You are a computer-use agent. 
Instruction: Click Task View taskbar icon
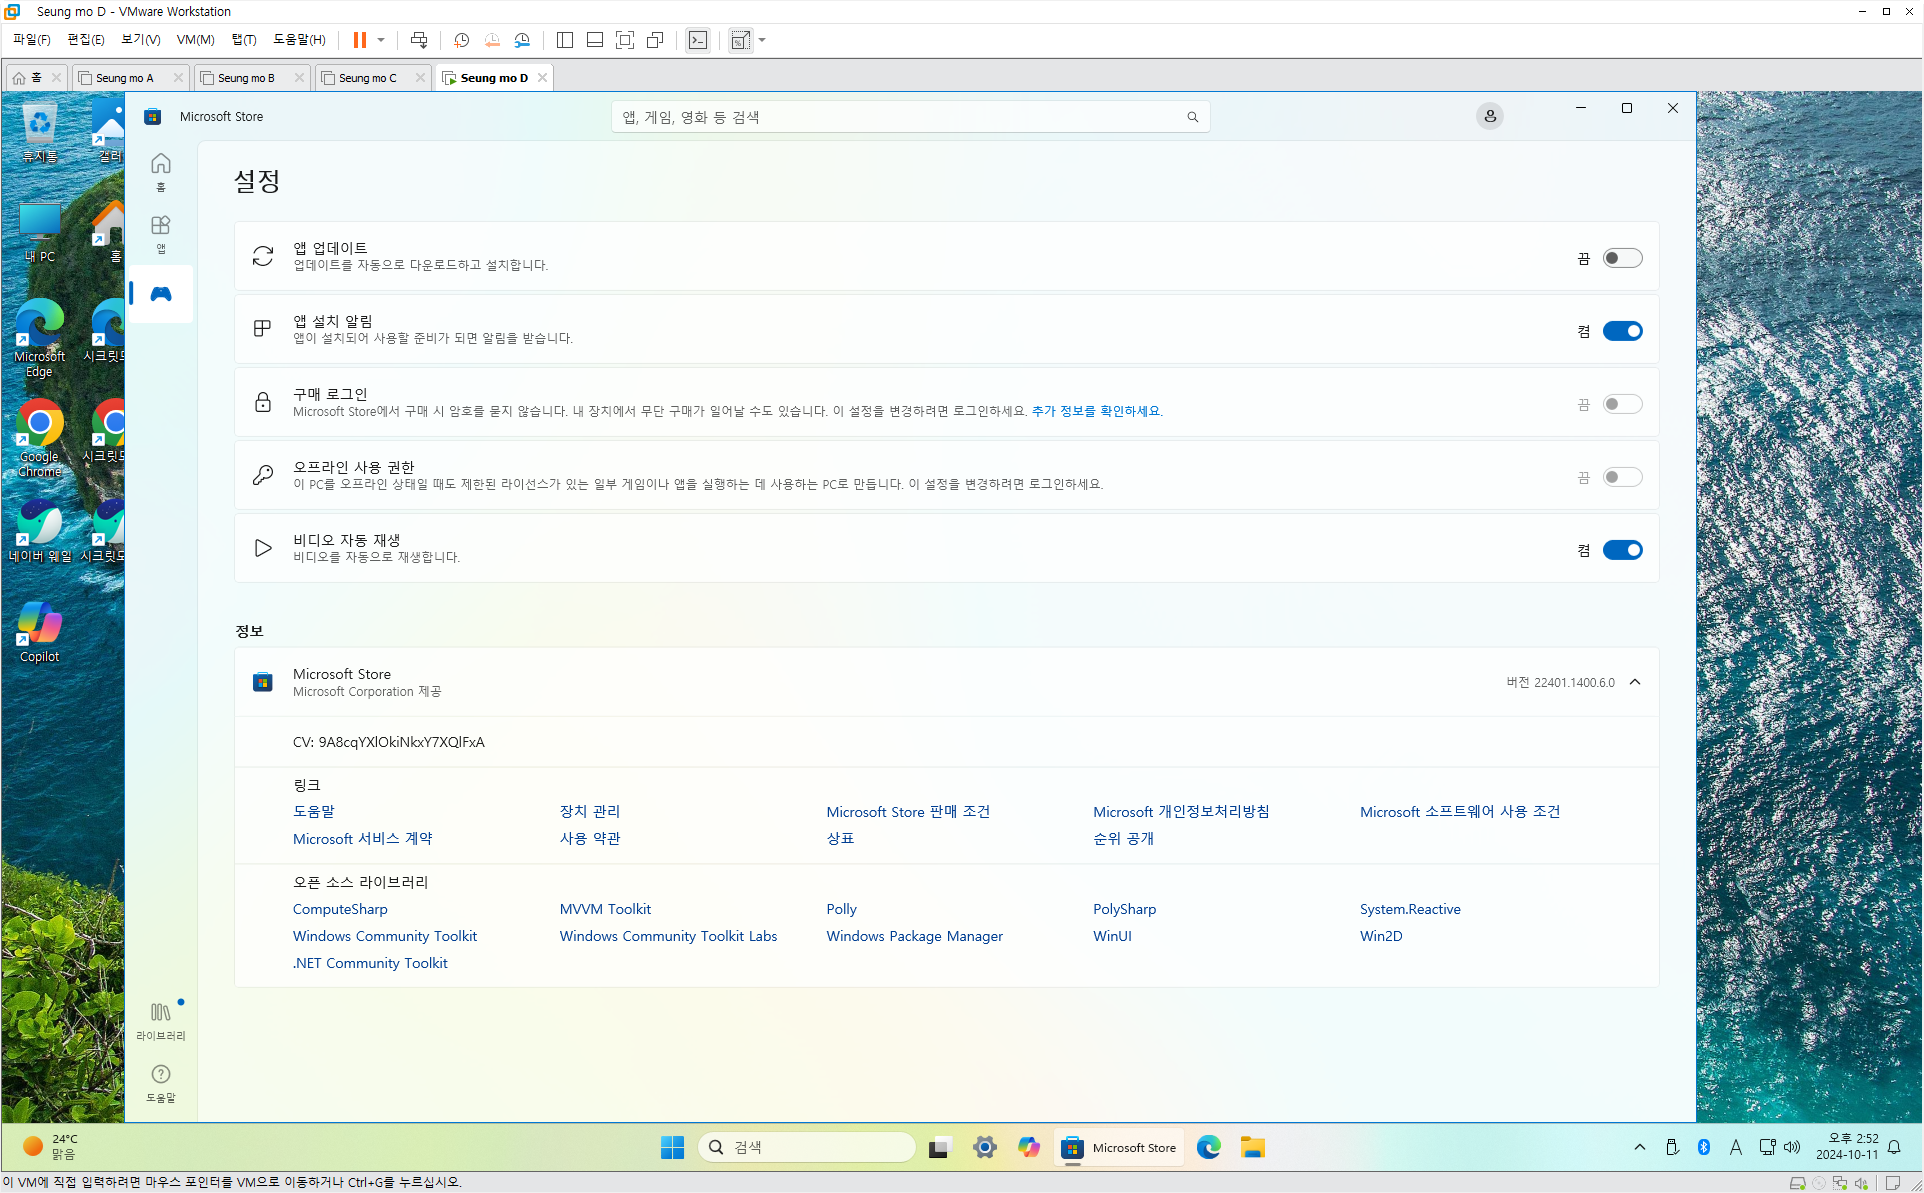pyautogui.click(x=939, y=1147)
